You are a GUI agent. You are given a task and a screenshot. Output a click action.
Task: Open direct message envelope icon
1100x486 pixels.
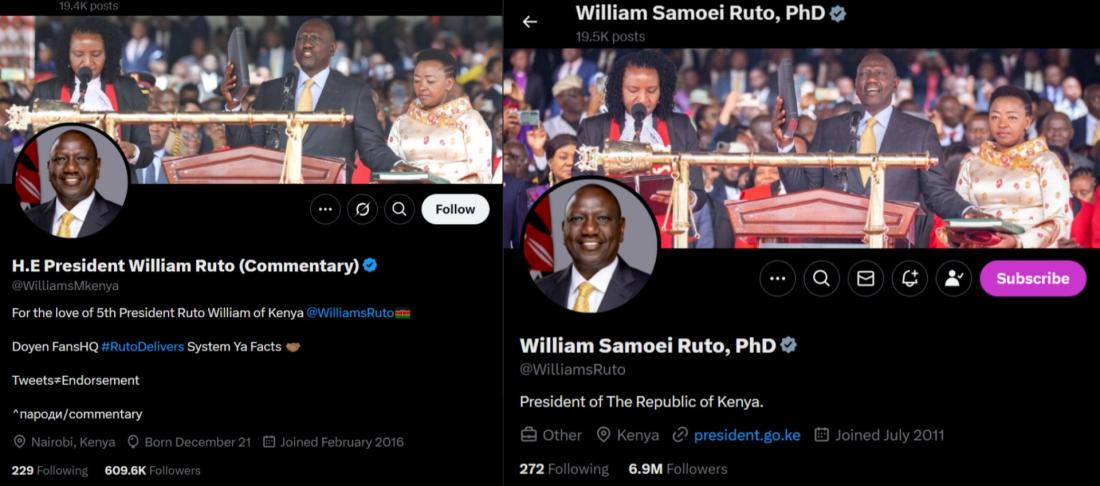pos(866,278)
